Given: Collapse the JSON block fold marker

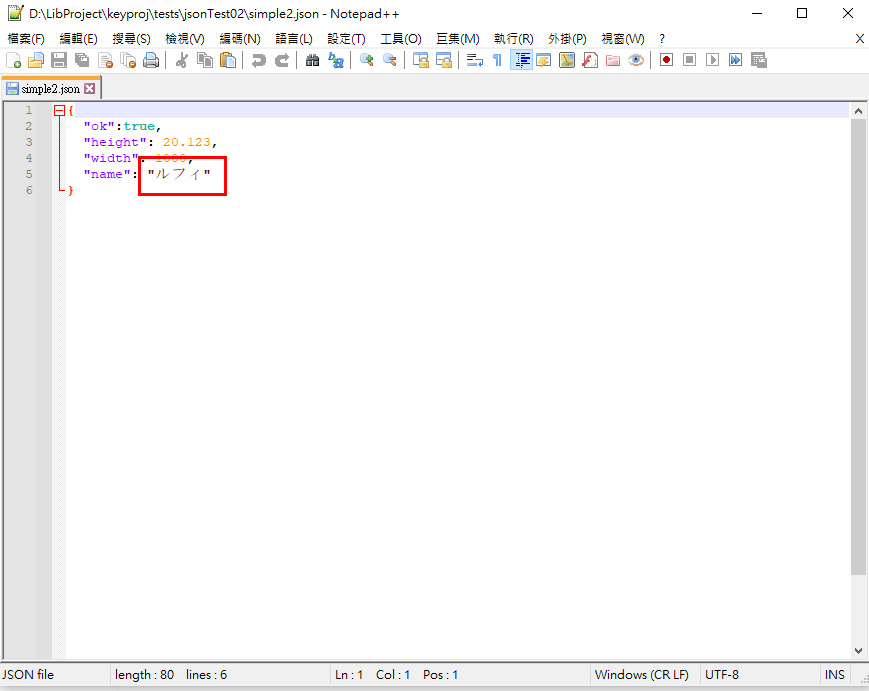Looking at the screenshot, I should coord(59,111).
